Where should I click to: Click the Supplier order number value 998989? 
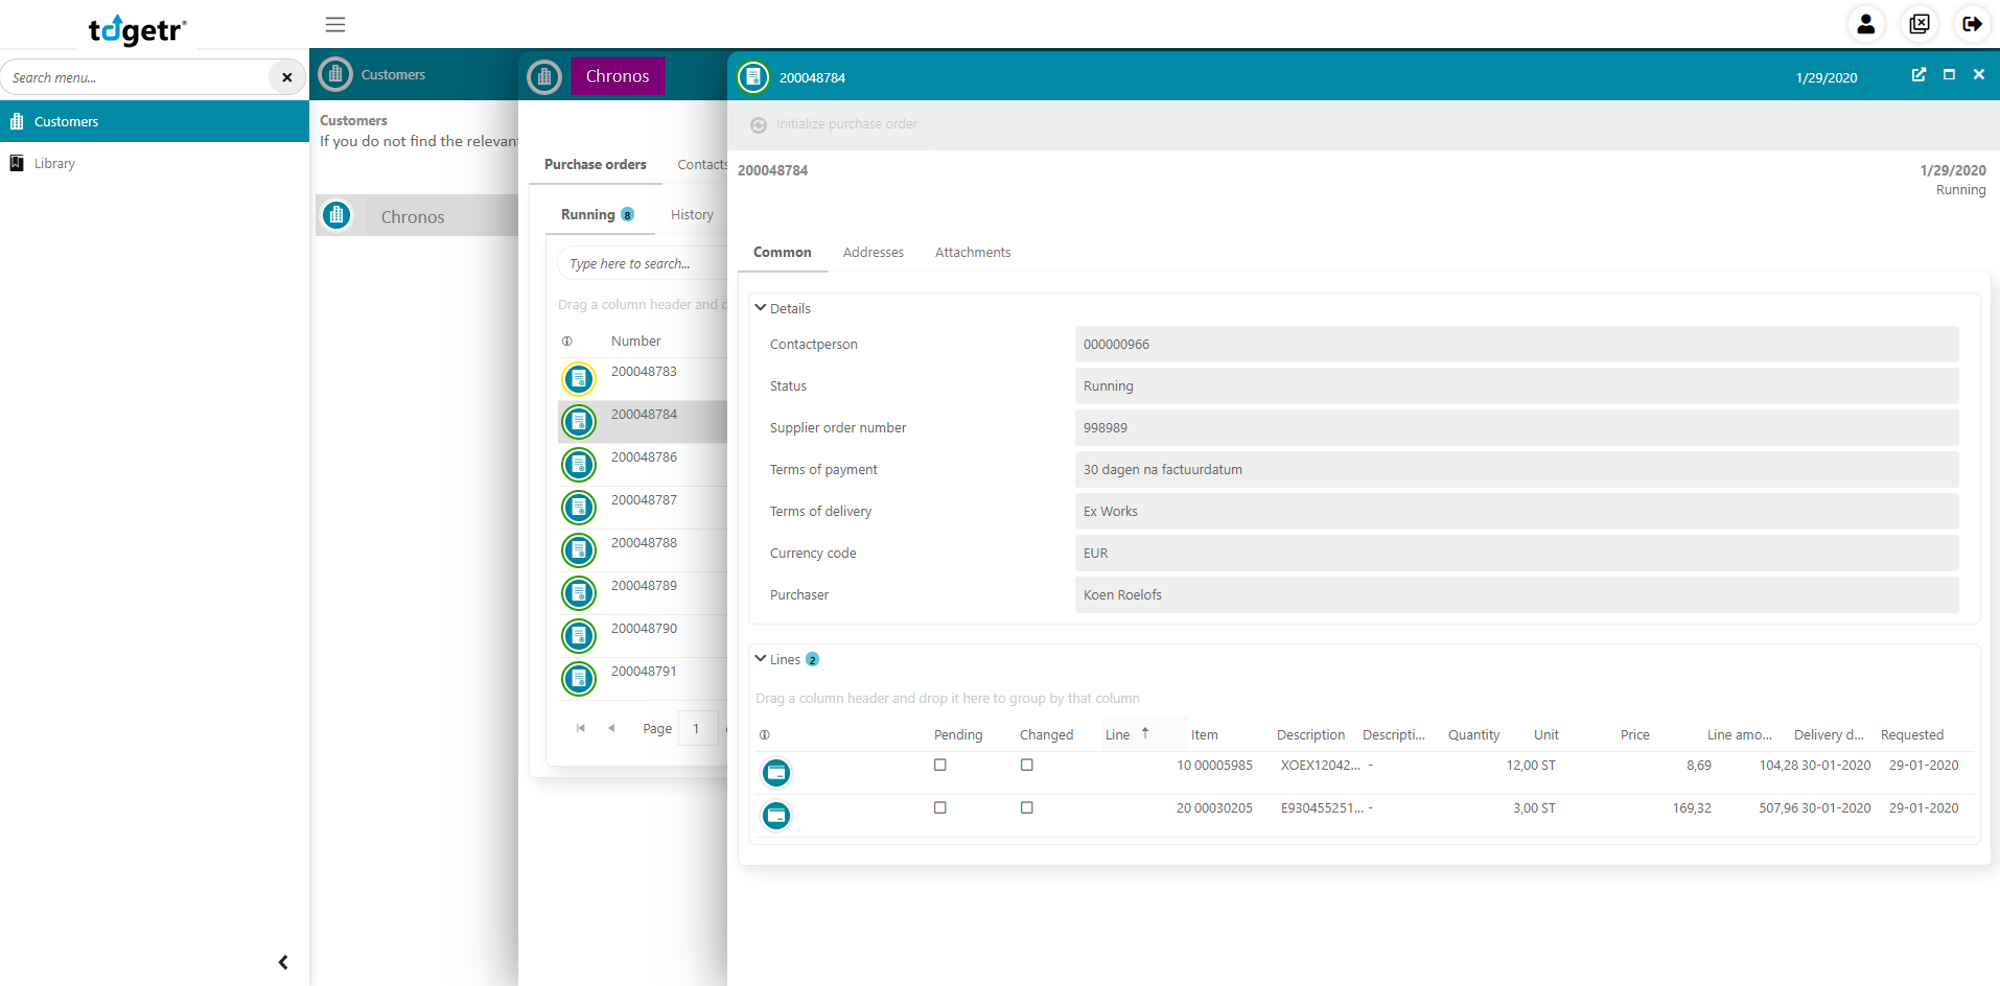click(x=1516, y=427)
